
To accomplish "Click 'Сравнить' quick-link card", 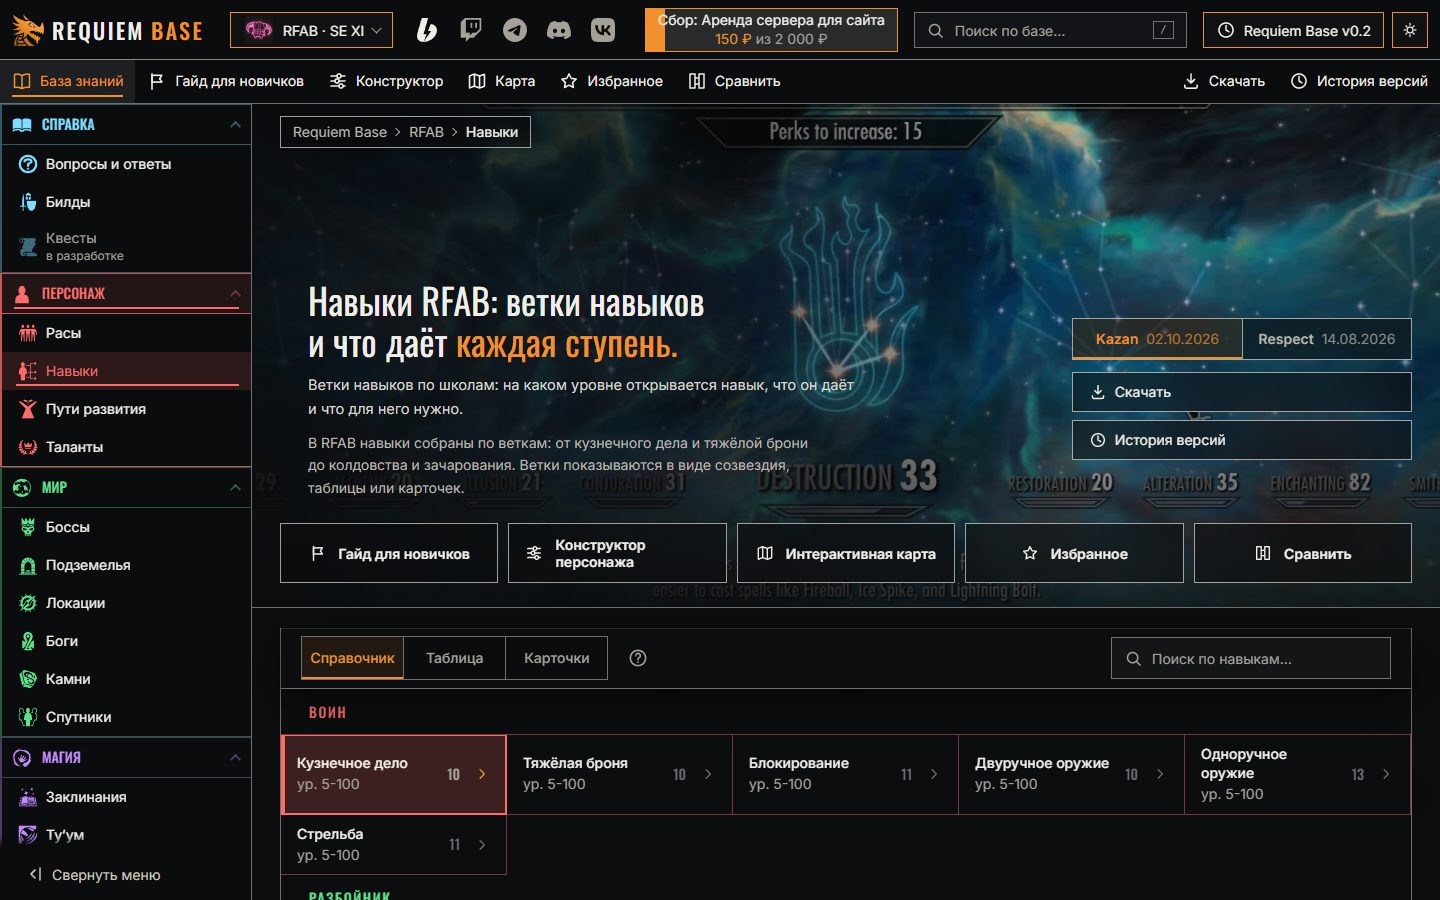I will click(1303, 553).
